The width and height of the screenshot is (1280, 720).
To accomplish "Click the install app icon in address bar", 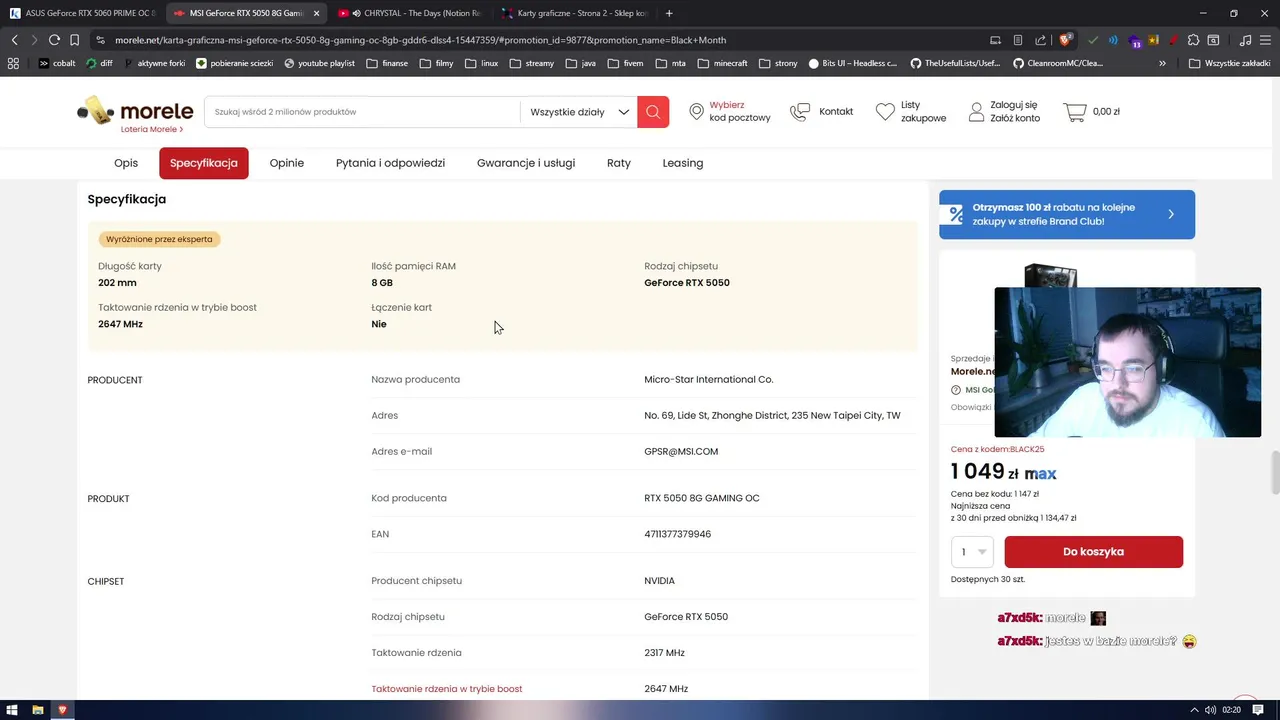I will tap(995, 40).
